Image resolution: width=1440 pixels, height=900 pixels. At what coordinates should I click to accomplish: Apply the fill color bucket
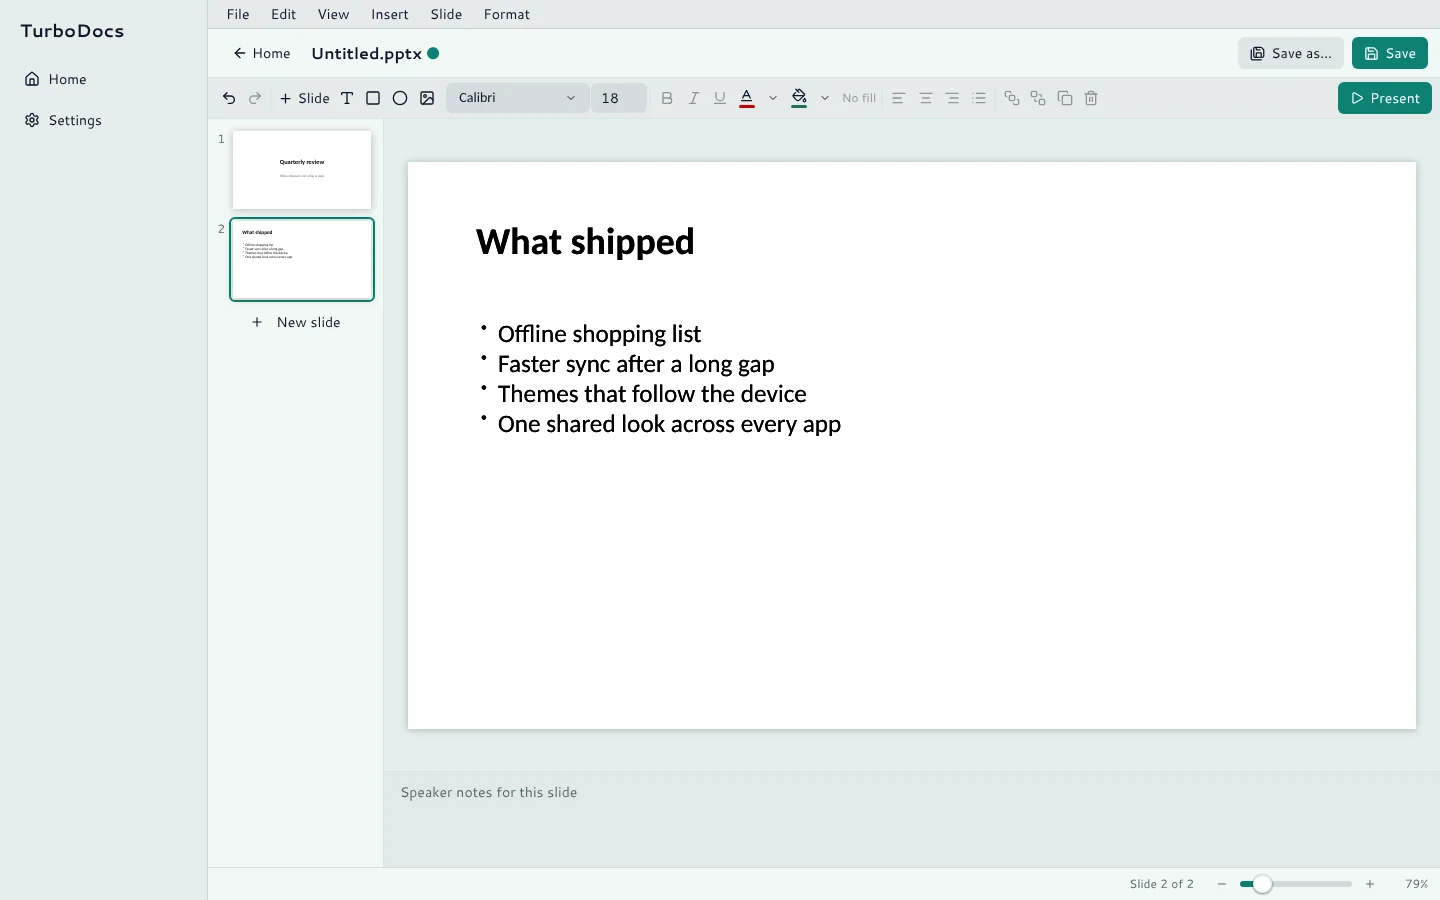pyautogui.click(x=799, y=98)
